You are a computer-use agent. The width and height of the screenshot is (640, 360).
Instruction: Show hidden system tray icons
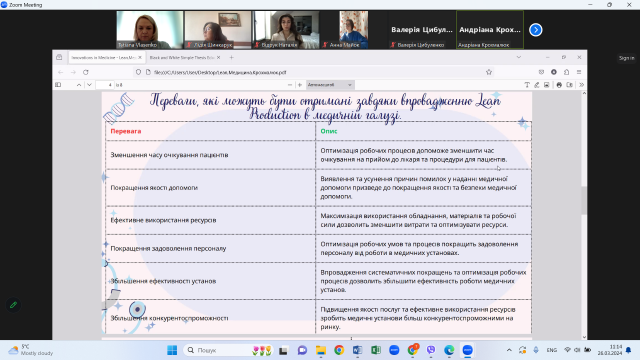[509, 350]
